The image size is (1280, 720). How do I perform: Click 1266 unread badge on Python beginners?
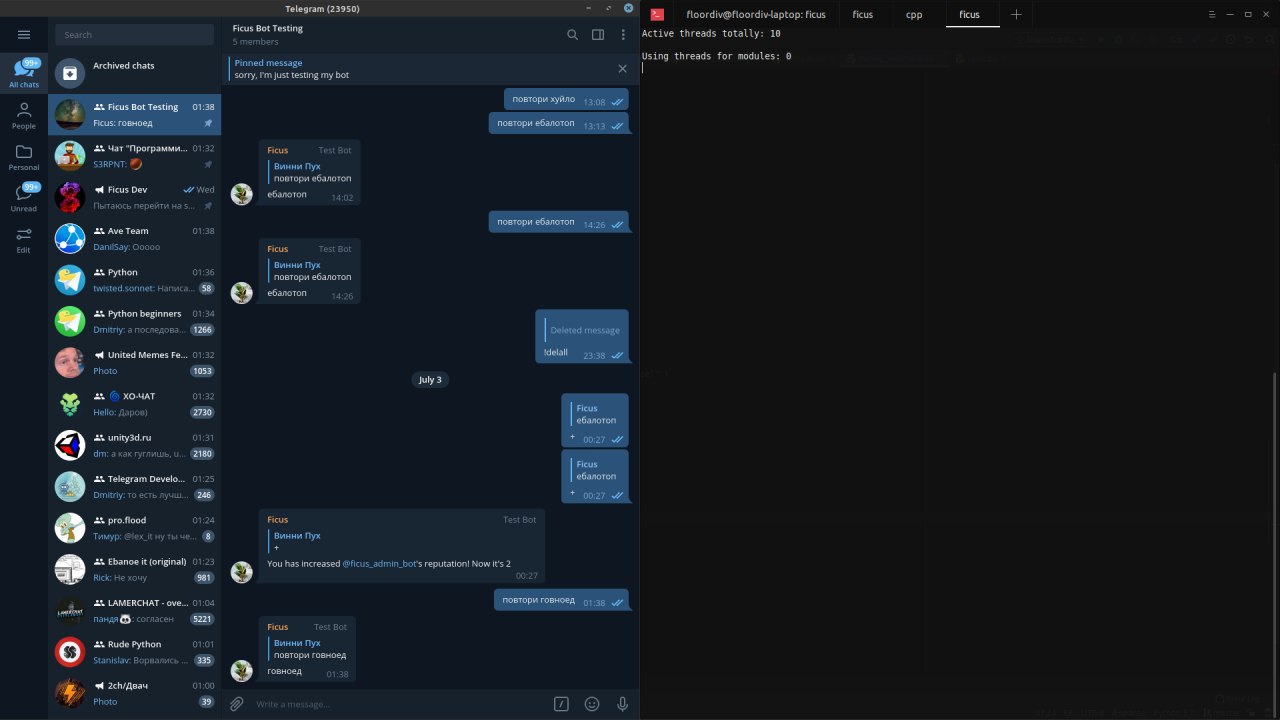coord(203,330)
